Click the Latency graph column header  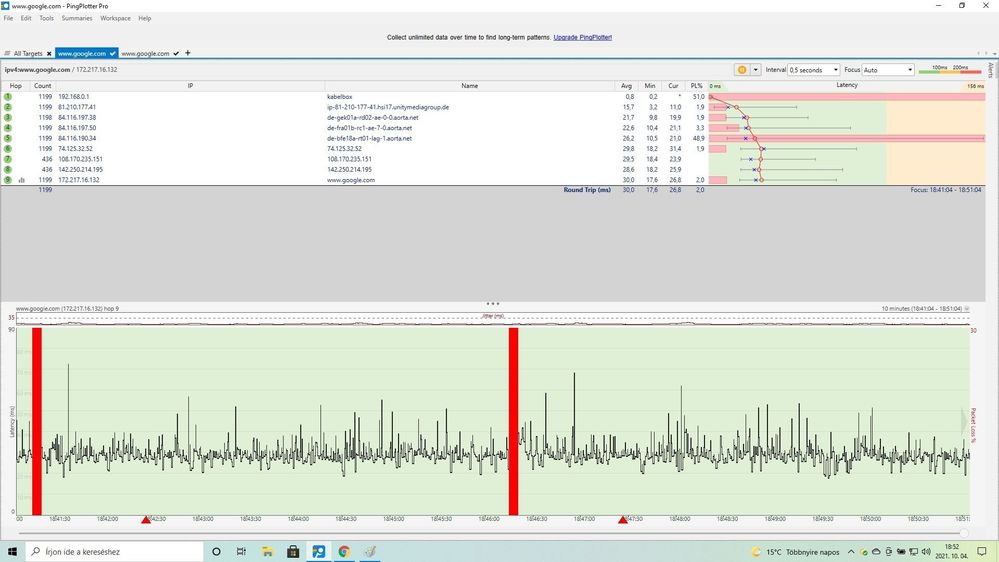click(847, 85)
